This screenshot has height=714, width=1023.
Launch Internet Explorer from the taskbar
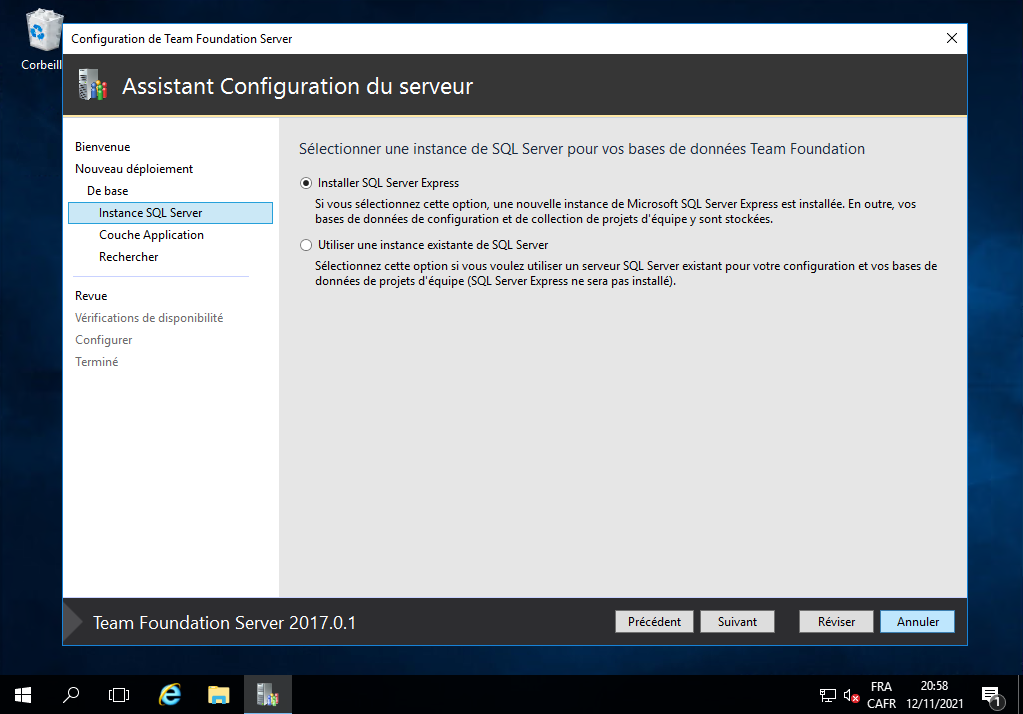coord(170,694)
